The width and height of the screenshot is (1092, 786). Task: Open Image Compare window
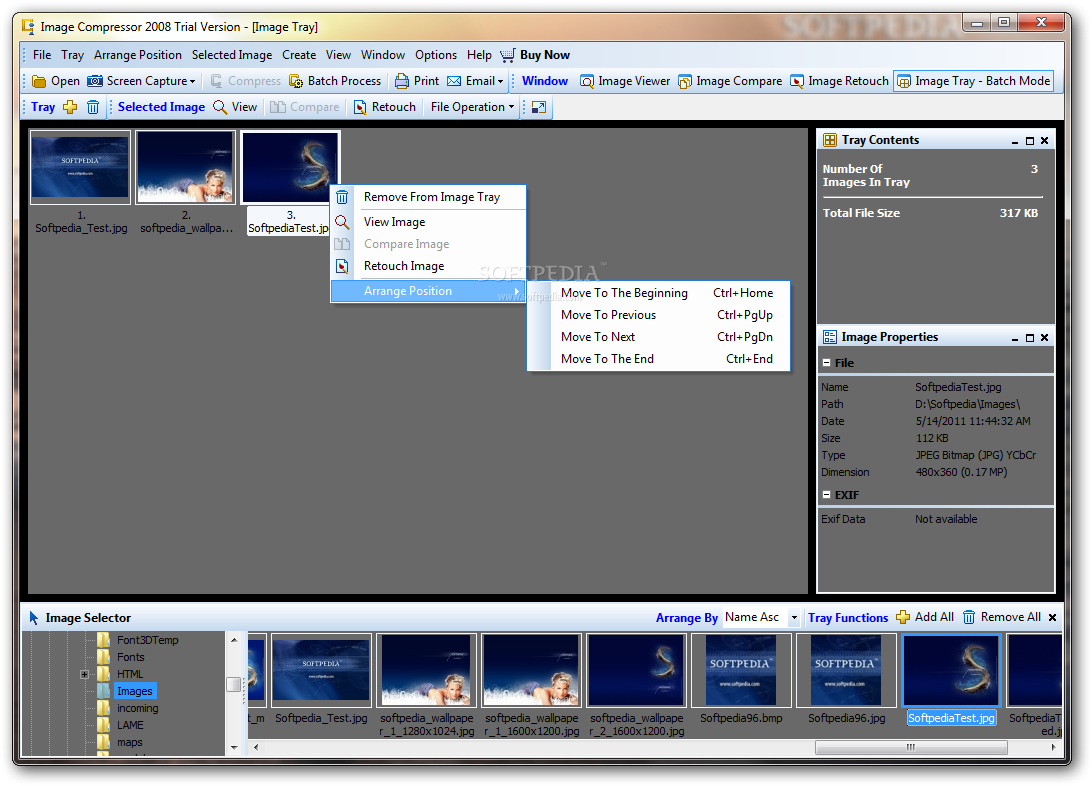730,81
